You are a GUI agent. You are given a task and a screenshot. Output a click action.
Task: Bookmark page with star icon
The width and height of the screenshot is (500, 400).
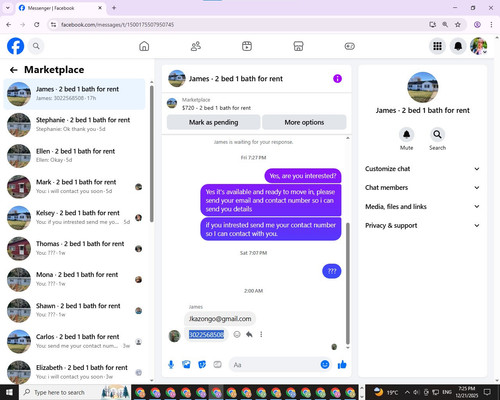point(458,24)
